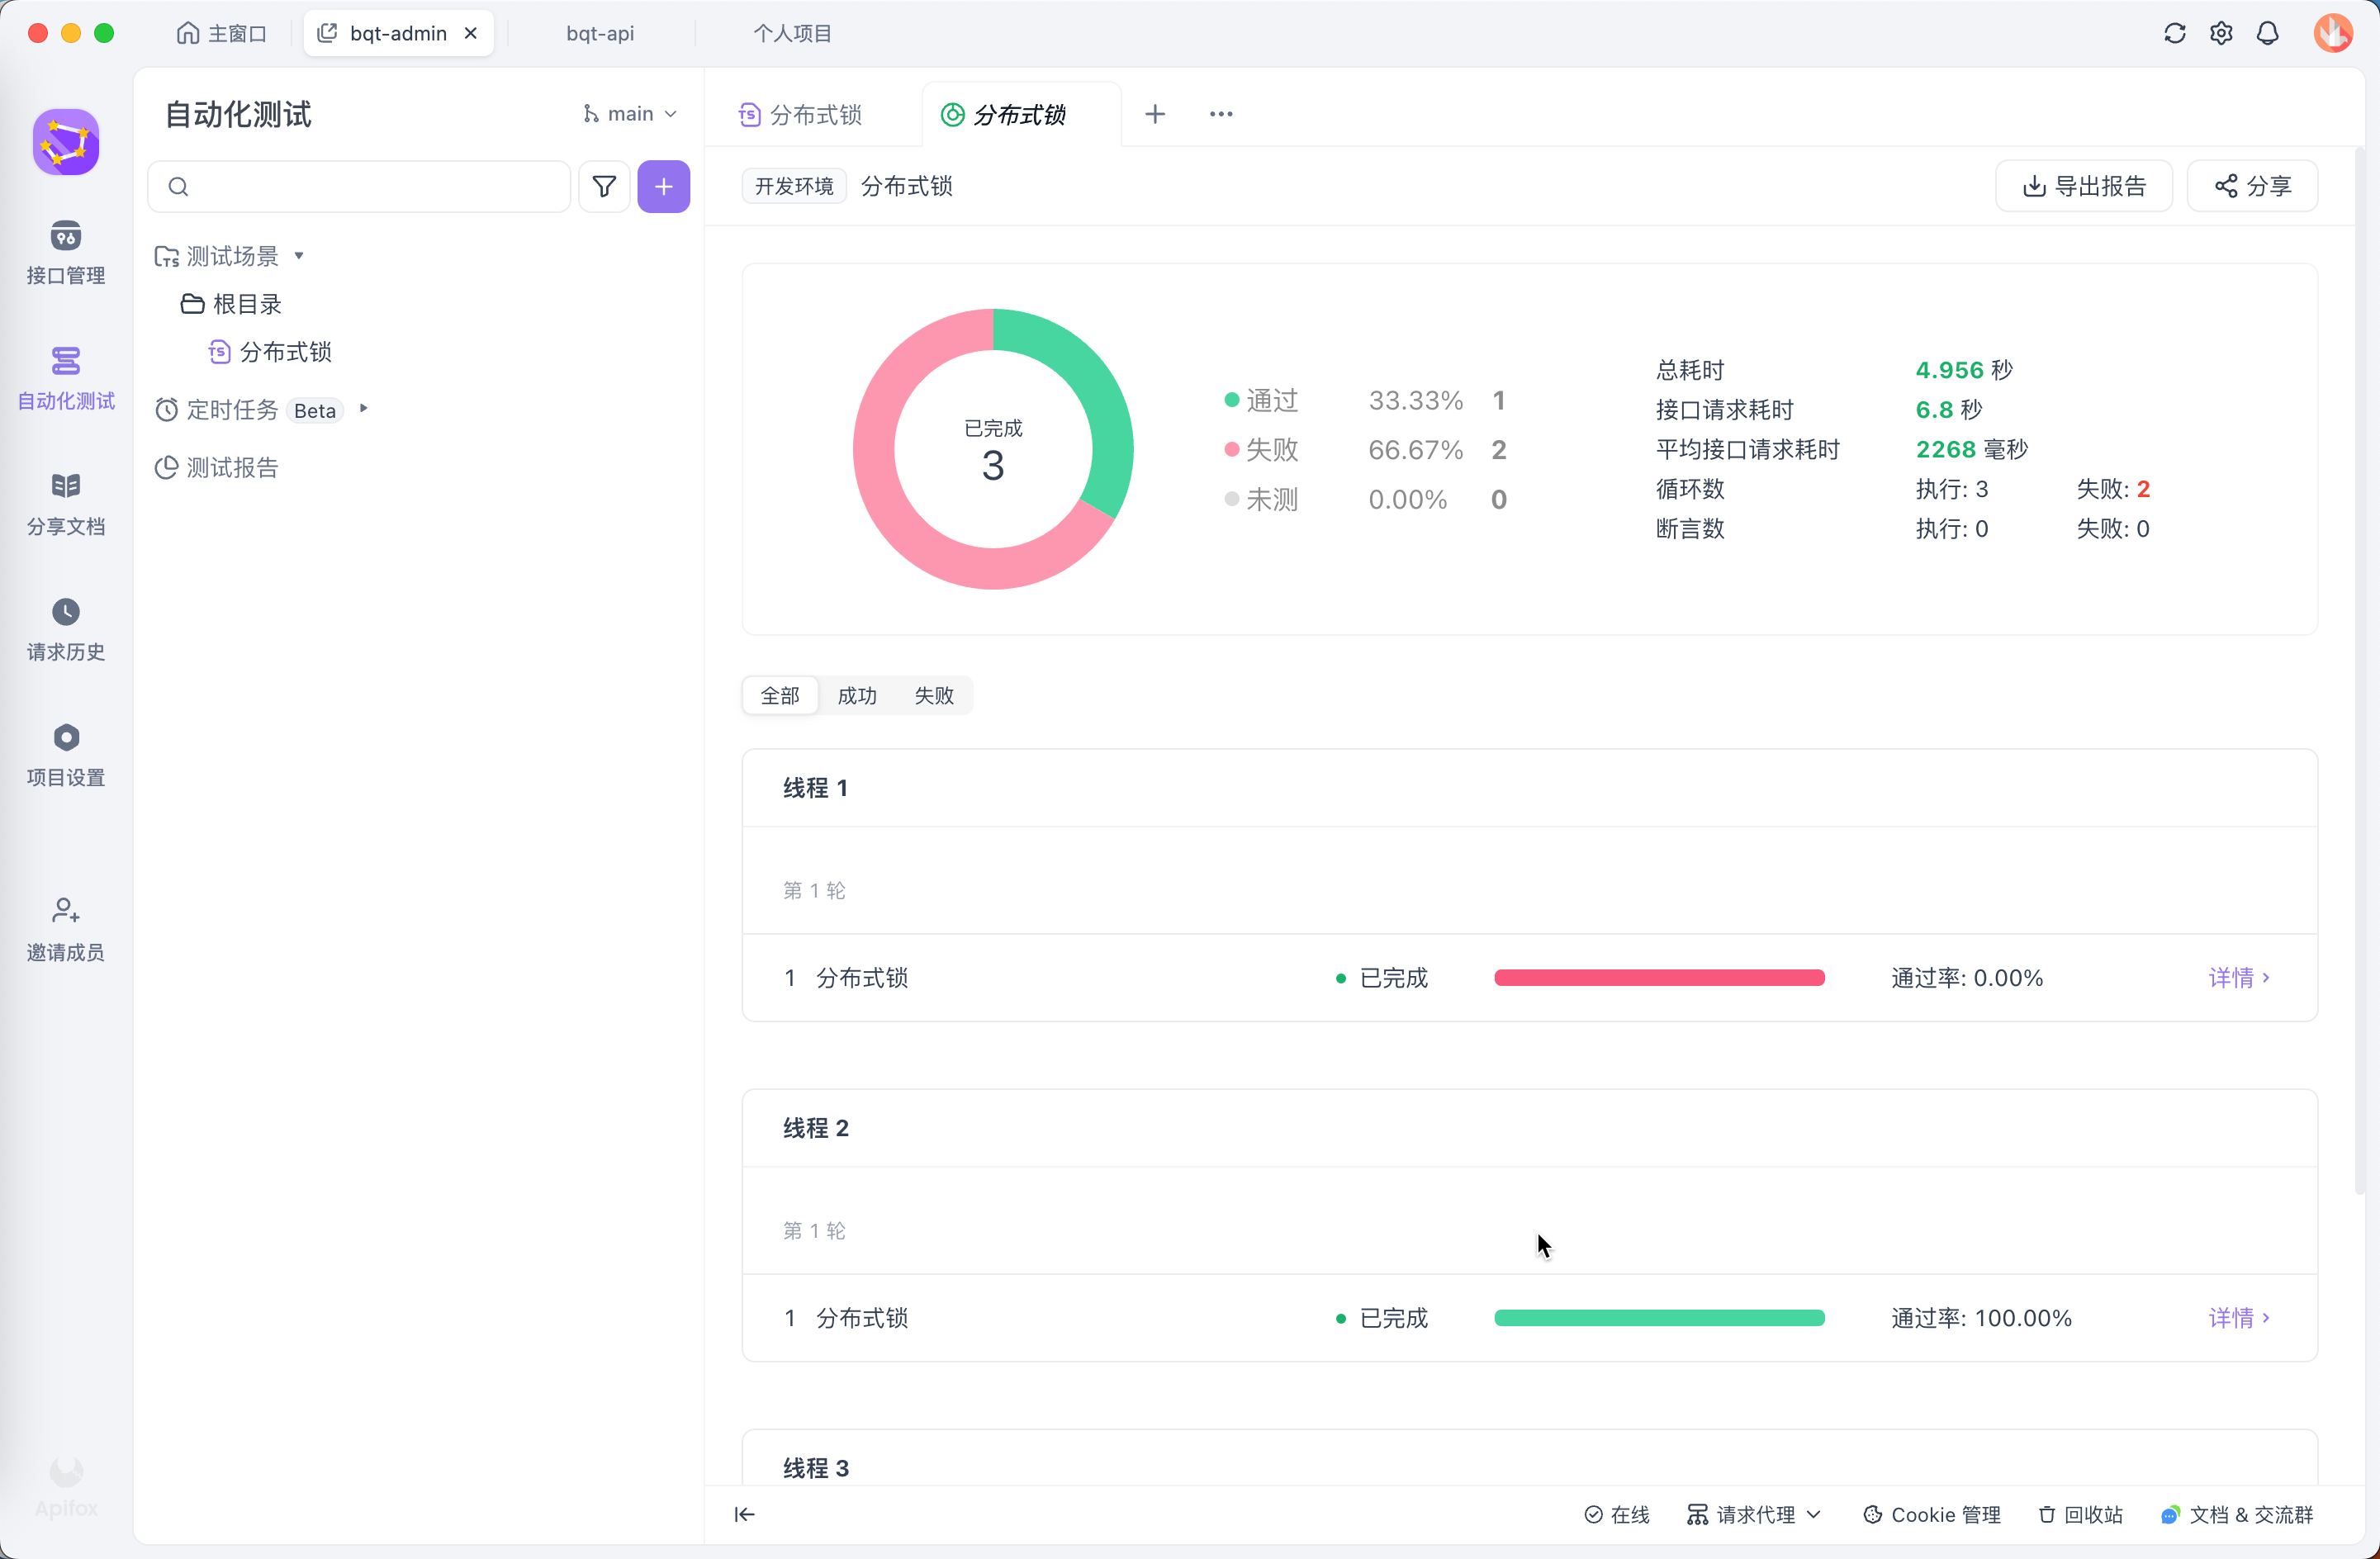Open the 请求代理 dropdown in status bar
2380x1559 pixels.
point(1755,1514)
